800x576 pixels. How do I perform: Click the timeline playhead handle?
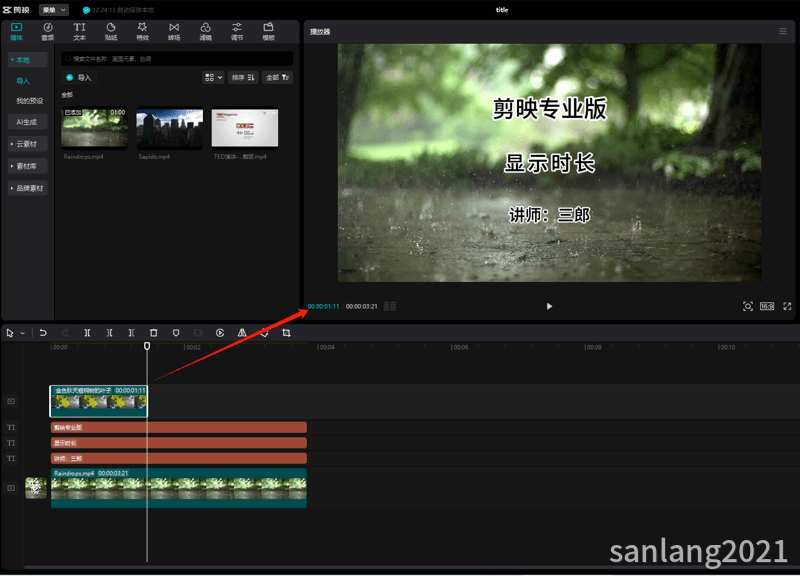point(147,346)
